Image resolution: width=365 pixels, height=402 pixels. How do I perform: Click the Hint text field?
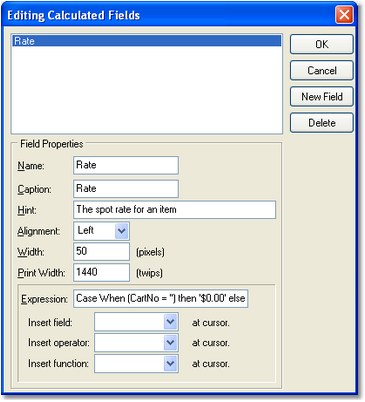(x=174, y=210)
